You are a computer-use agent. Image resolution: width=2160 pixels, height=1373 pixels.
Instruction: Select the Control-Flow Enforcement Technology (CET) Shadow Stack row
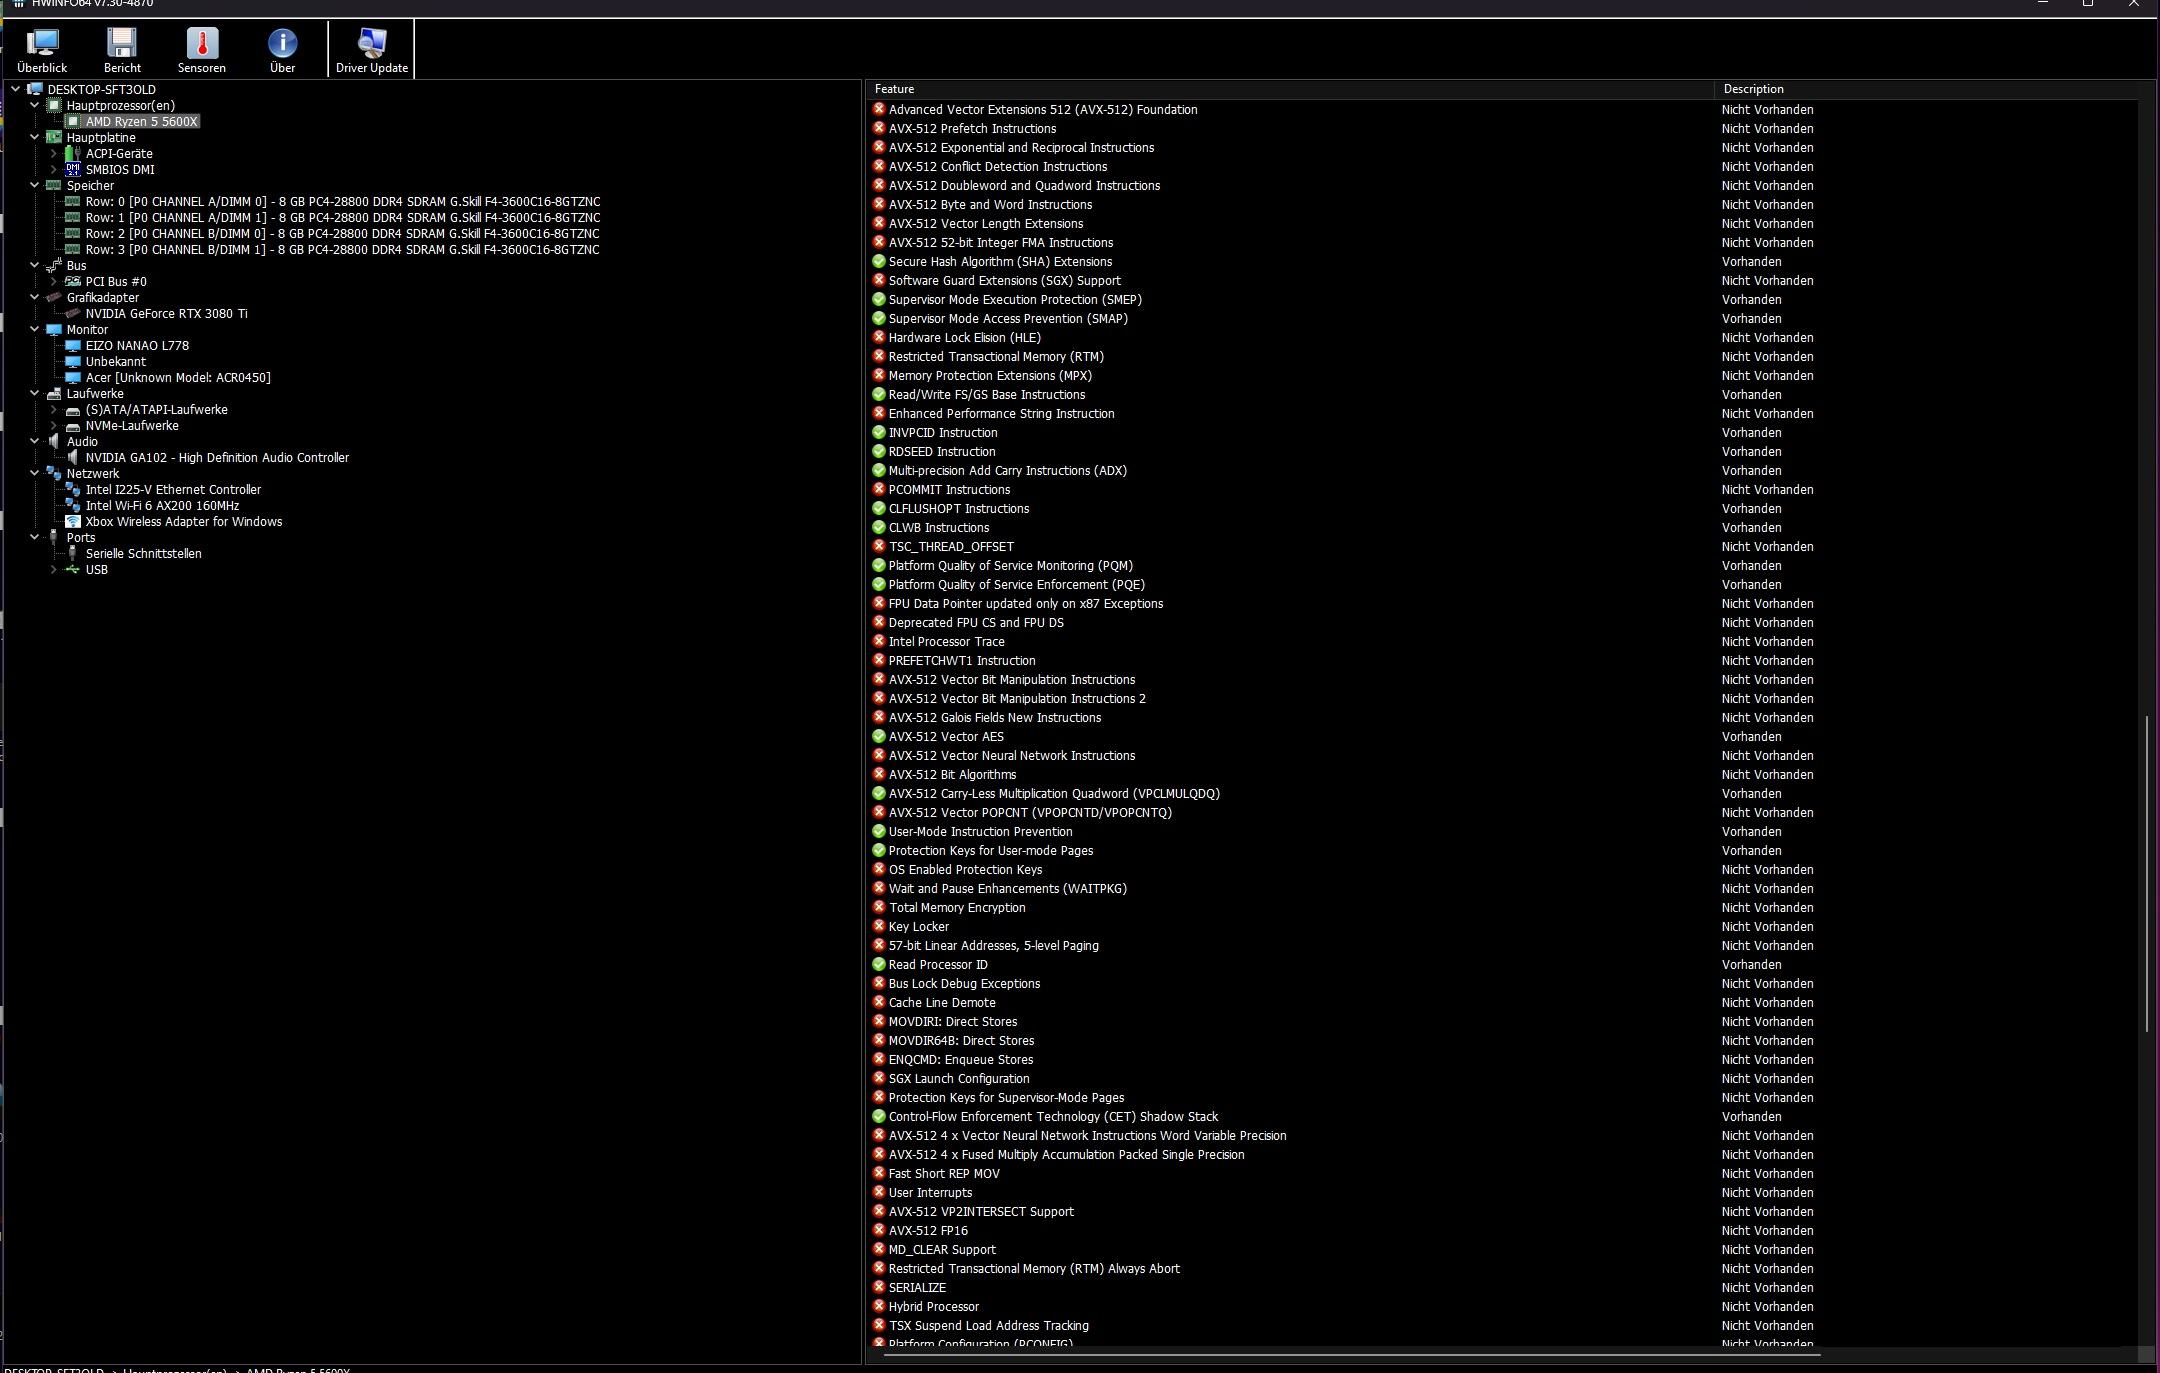coord(1503,1116)
